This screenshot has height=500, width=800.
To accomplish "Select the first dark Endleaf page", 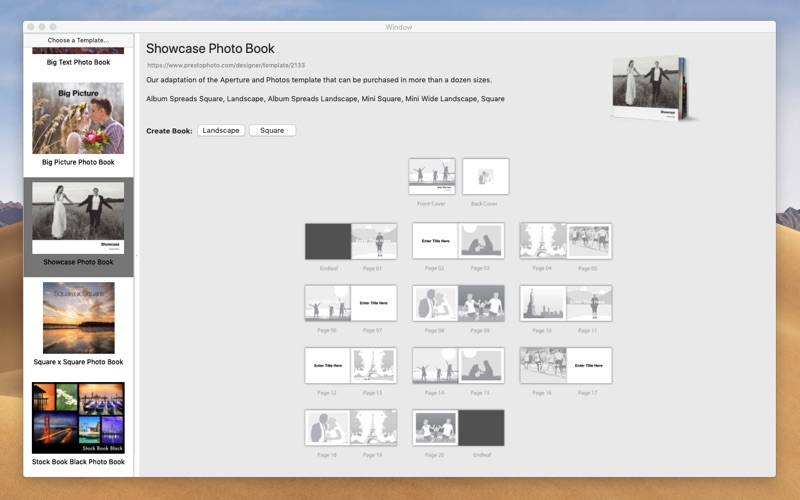I will point(328,241).
